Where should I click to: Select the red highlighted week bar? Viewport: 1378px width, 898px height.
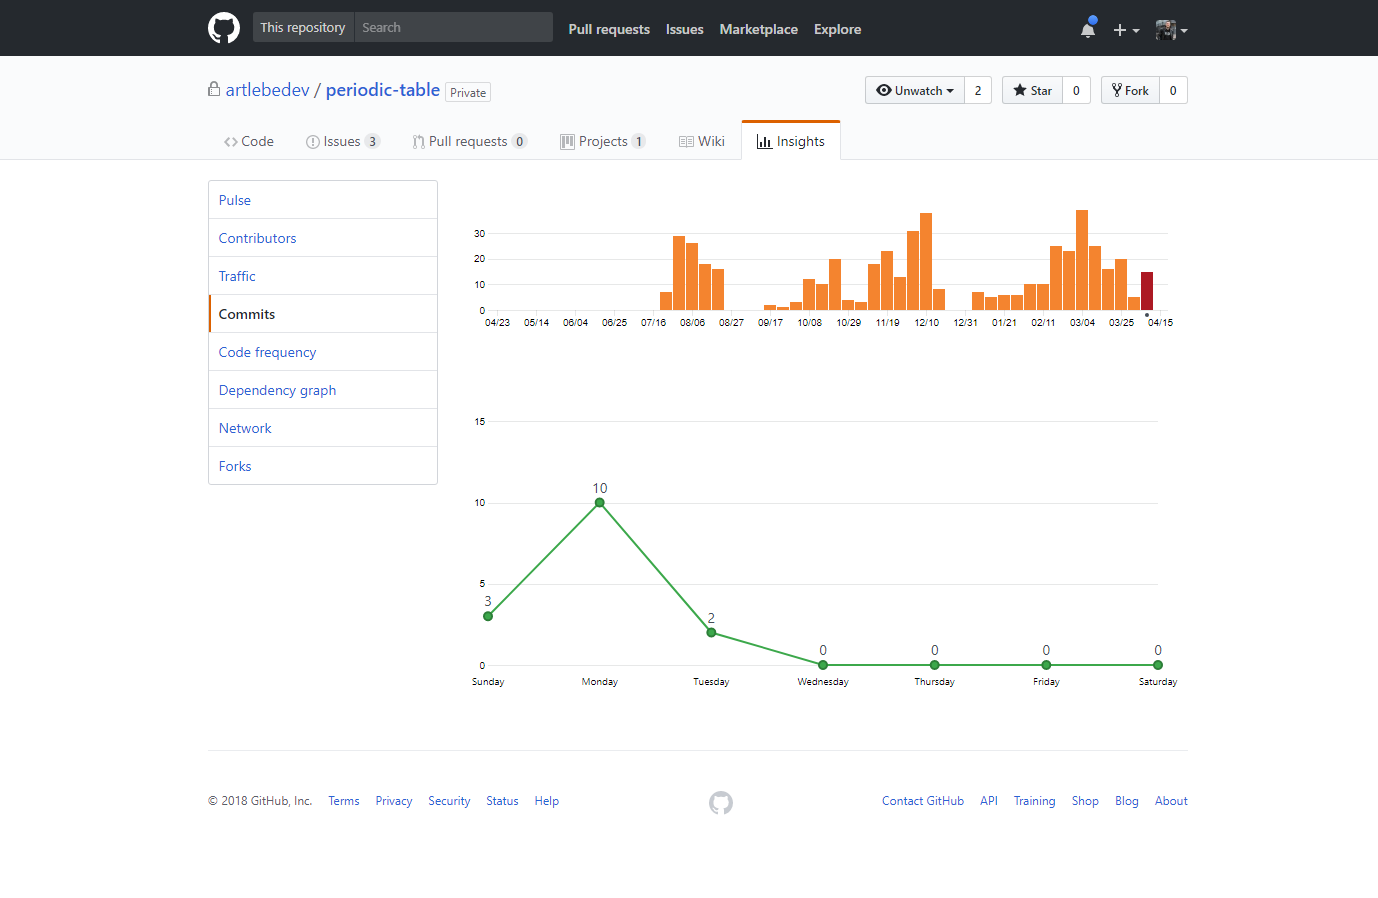pyautogui.click(x=1147, y=291)
